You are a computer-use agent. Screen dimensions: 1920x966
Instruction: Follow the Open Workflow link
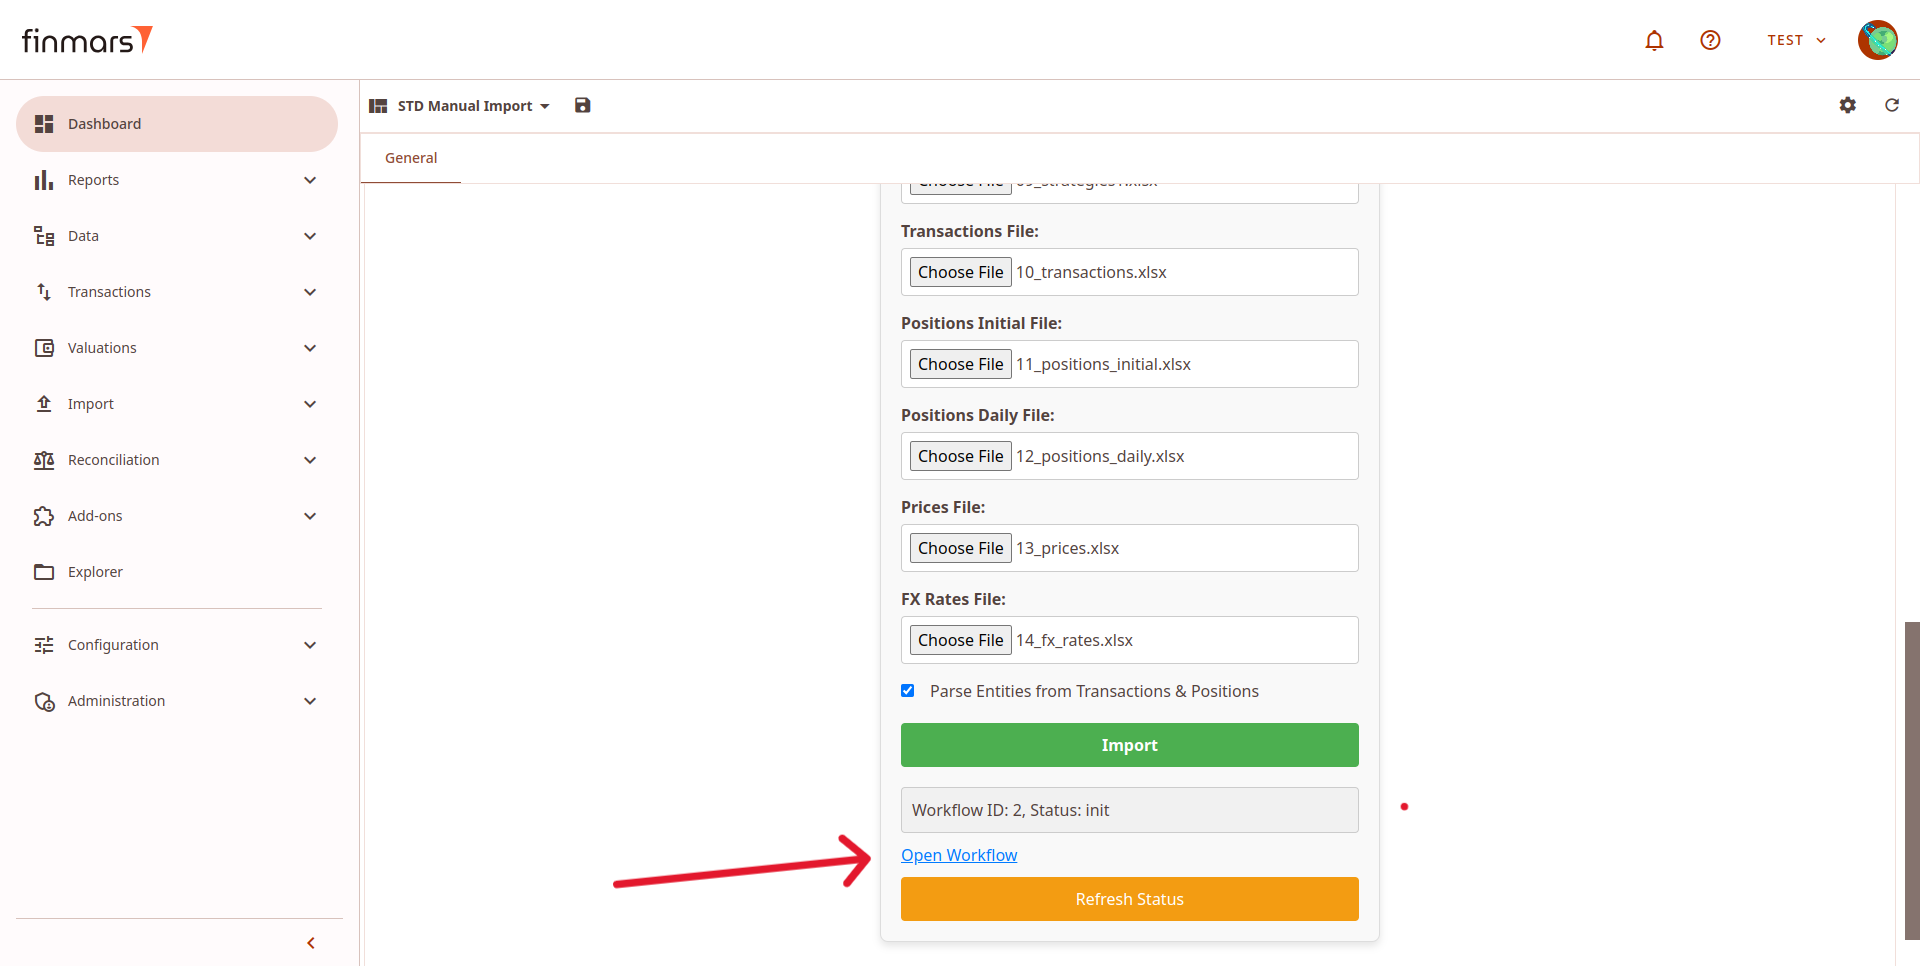pyautogui.click(x=959, y=855)
